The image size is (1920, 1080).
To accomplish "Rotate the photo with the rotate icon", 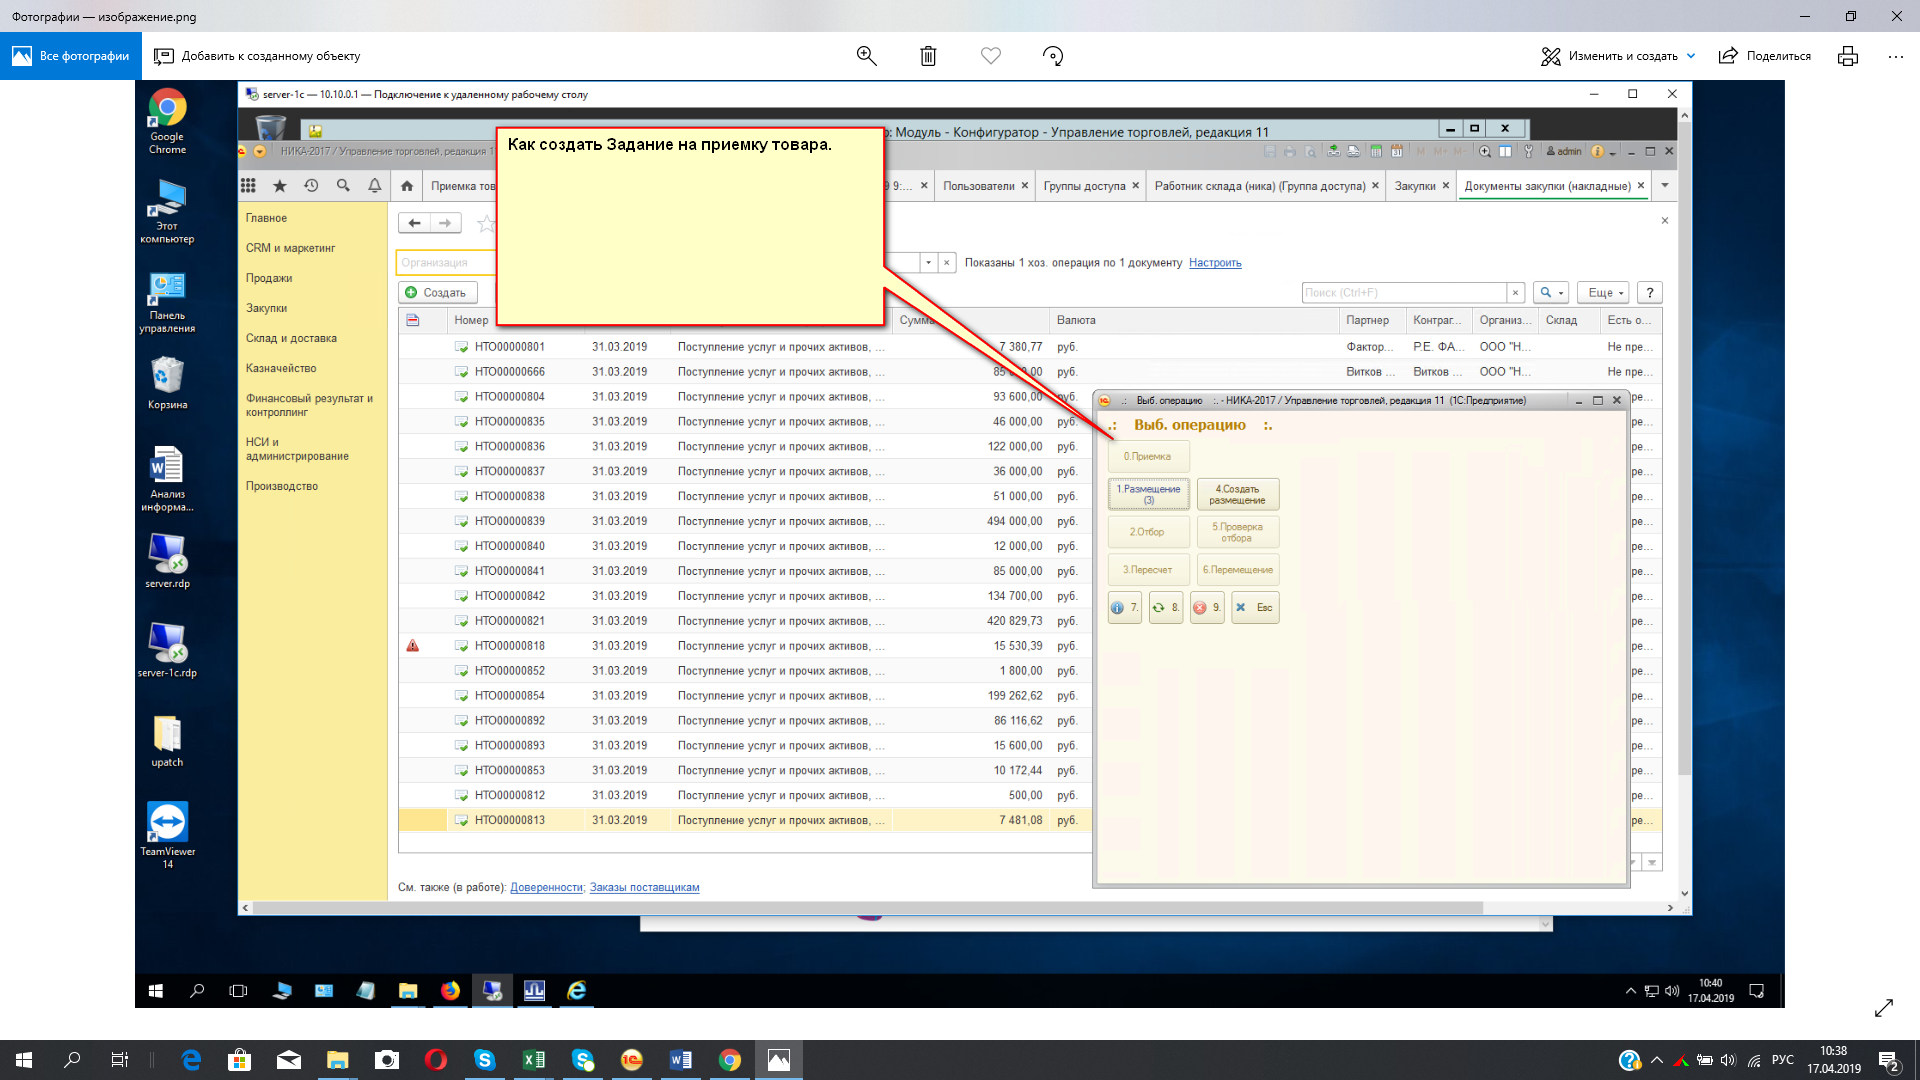I will pyautogui.click(x=1052, y=56).
